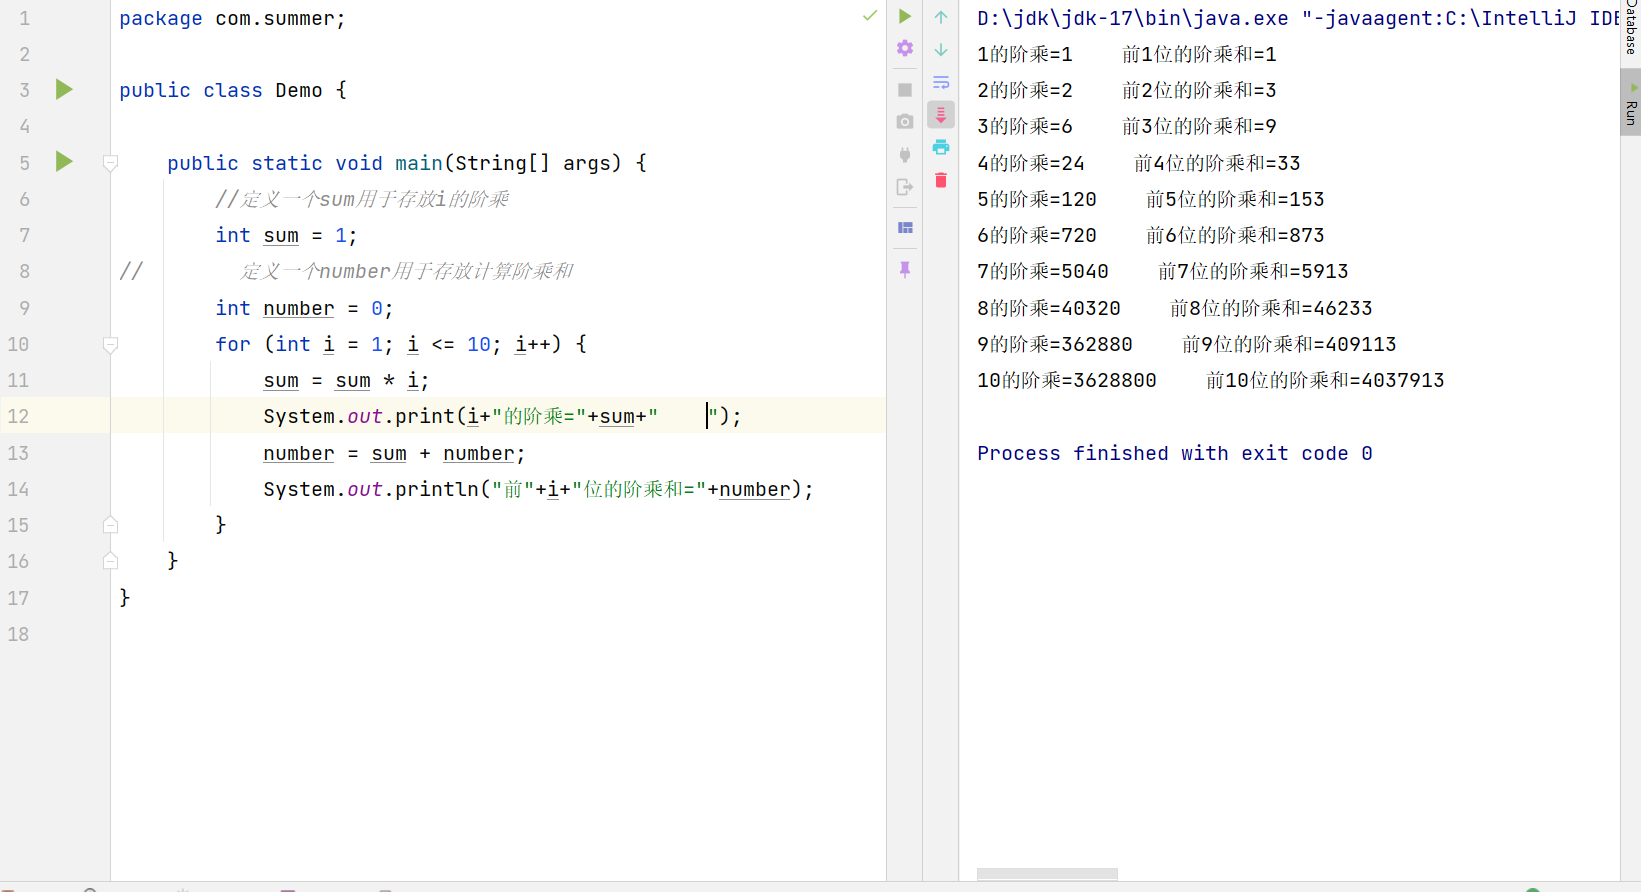
Task: Click 'sum = sum * i;' code line
Action: click(x=346, y=380)
